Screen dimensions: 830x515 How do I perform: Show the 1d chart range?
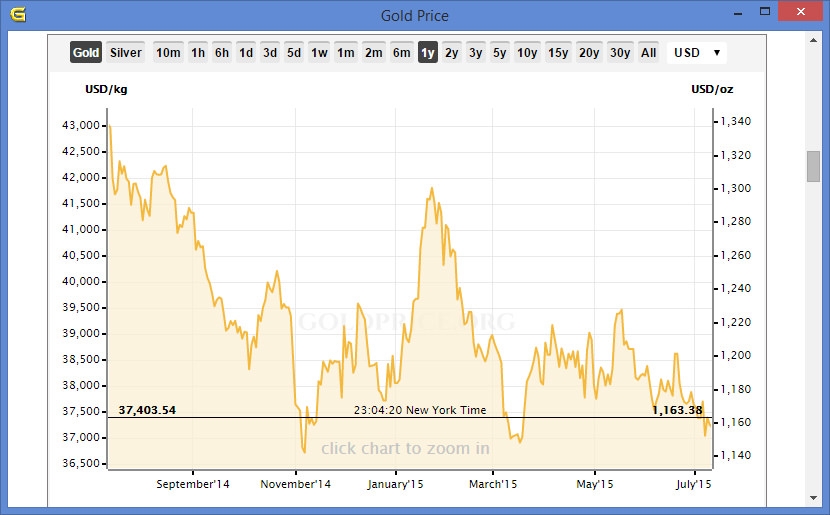pos(246,52)
